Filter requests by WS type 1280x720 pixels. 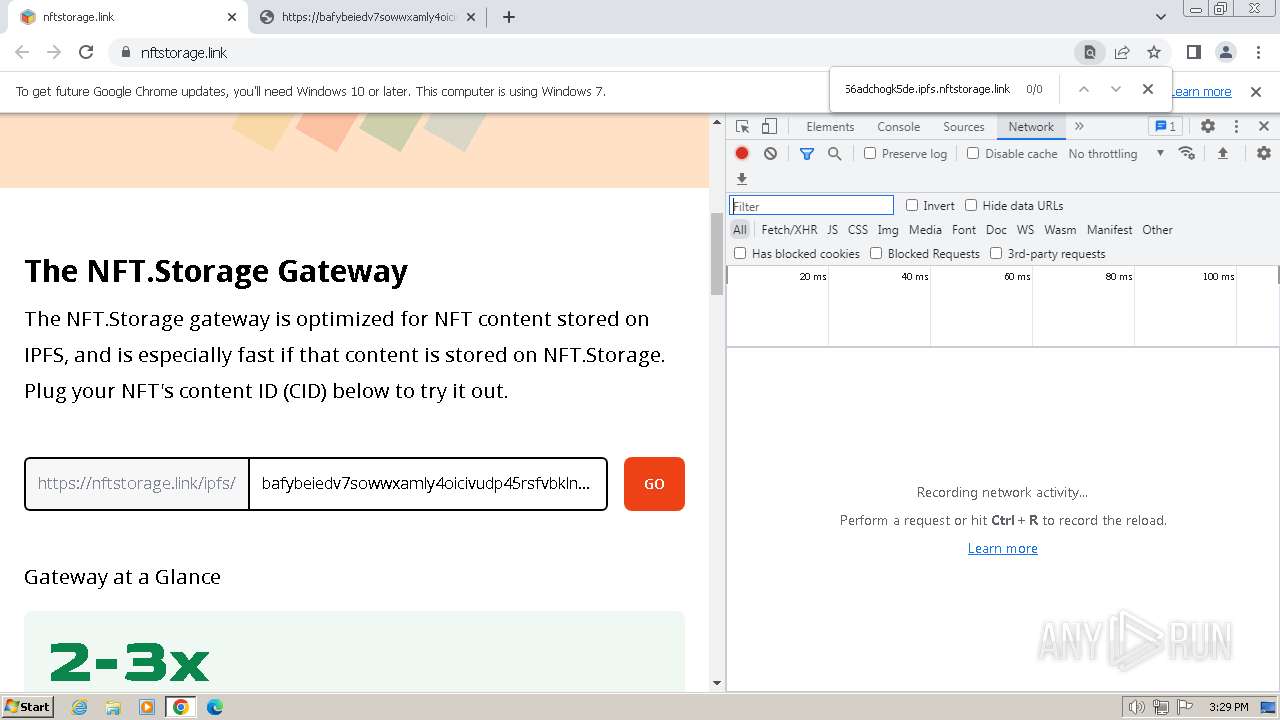pyautogui.click(x=1025, y=230)
